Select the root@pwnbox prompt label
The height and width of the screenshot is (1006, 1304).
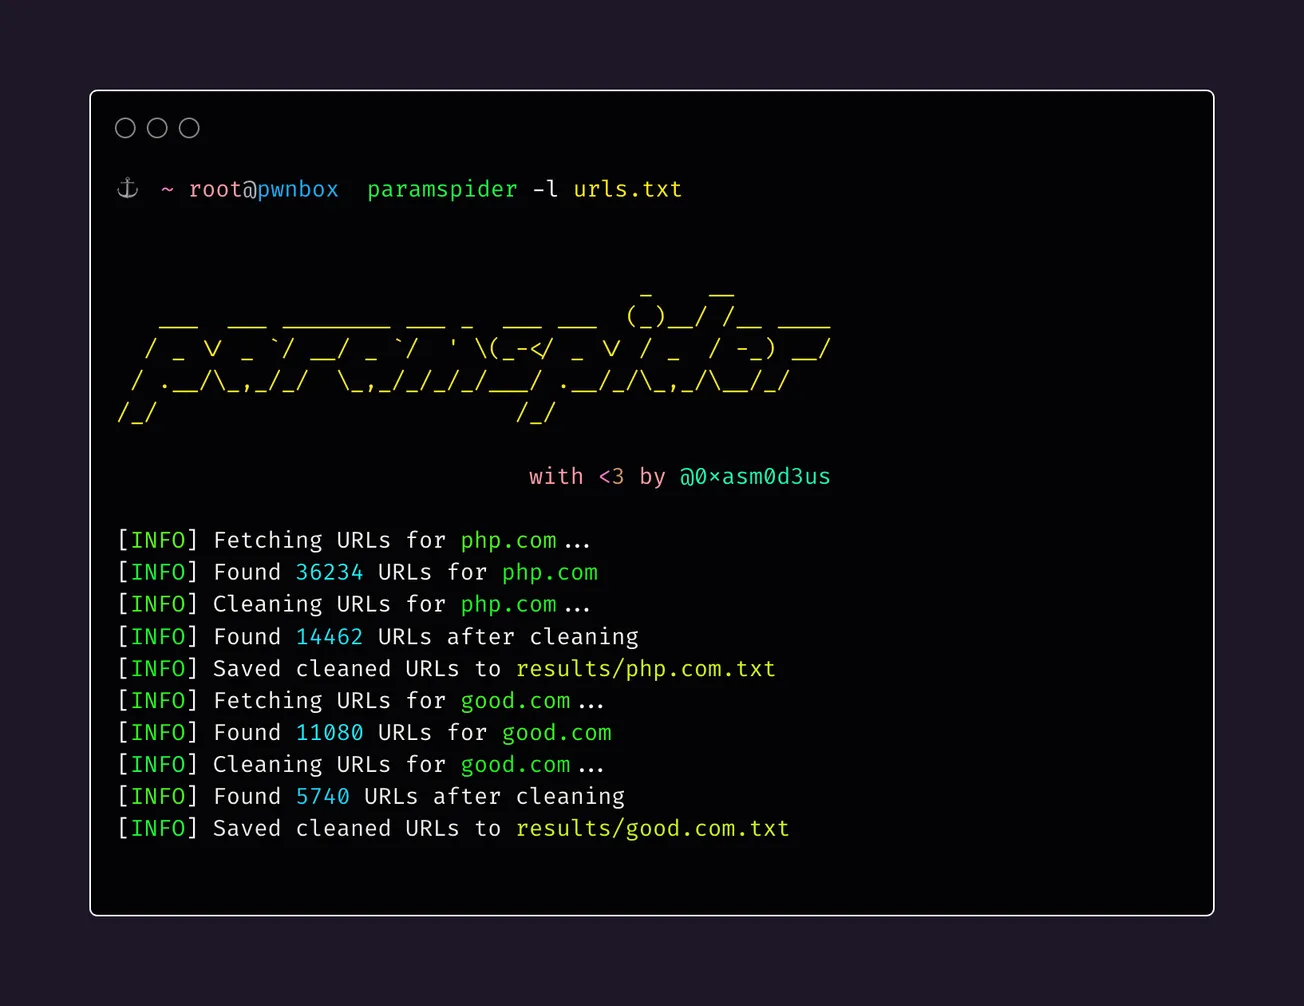(264, 188)
